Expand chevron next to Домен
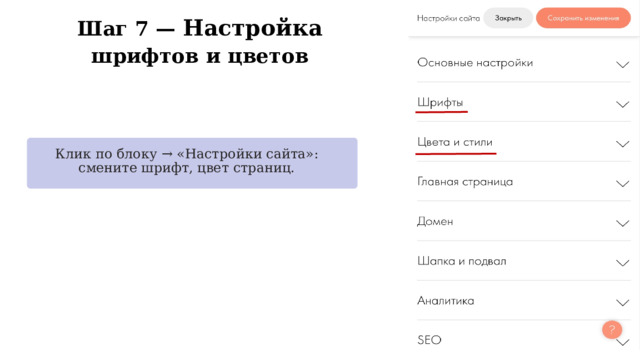Screen dimensions: 640x360 [x=622, y=223]
